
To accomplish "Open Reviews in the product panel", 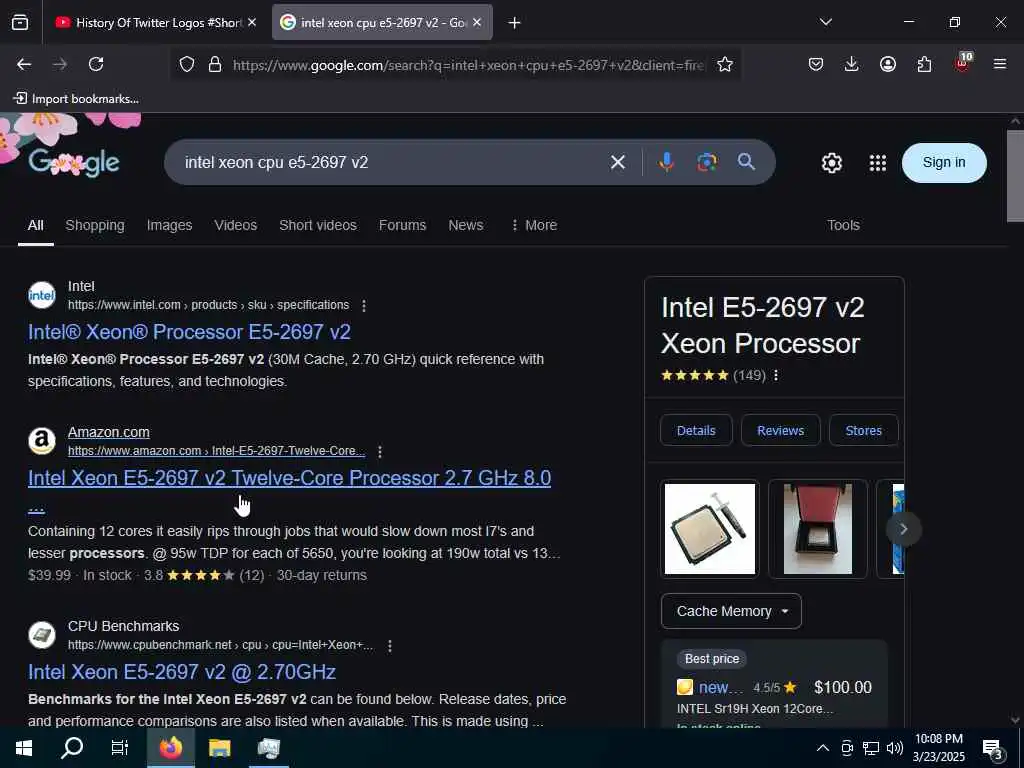I will 780,430.
